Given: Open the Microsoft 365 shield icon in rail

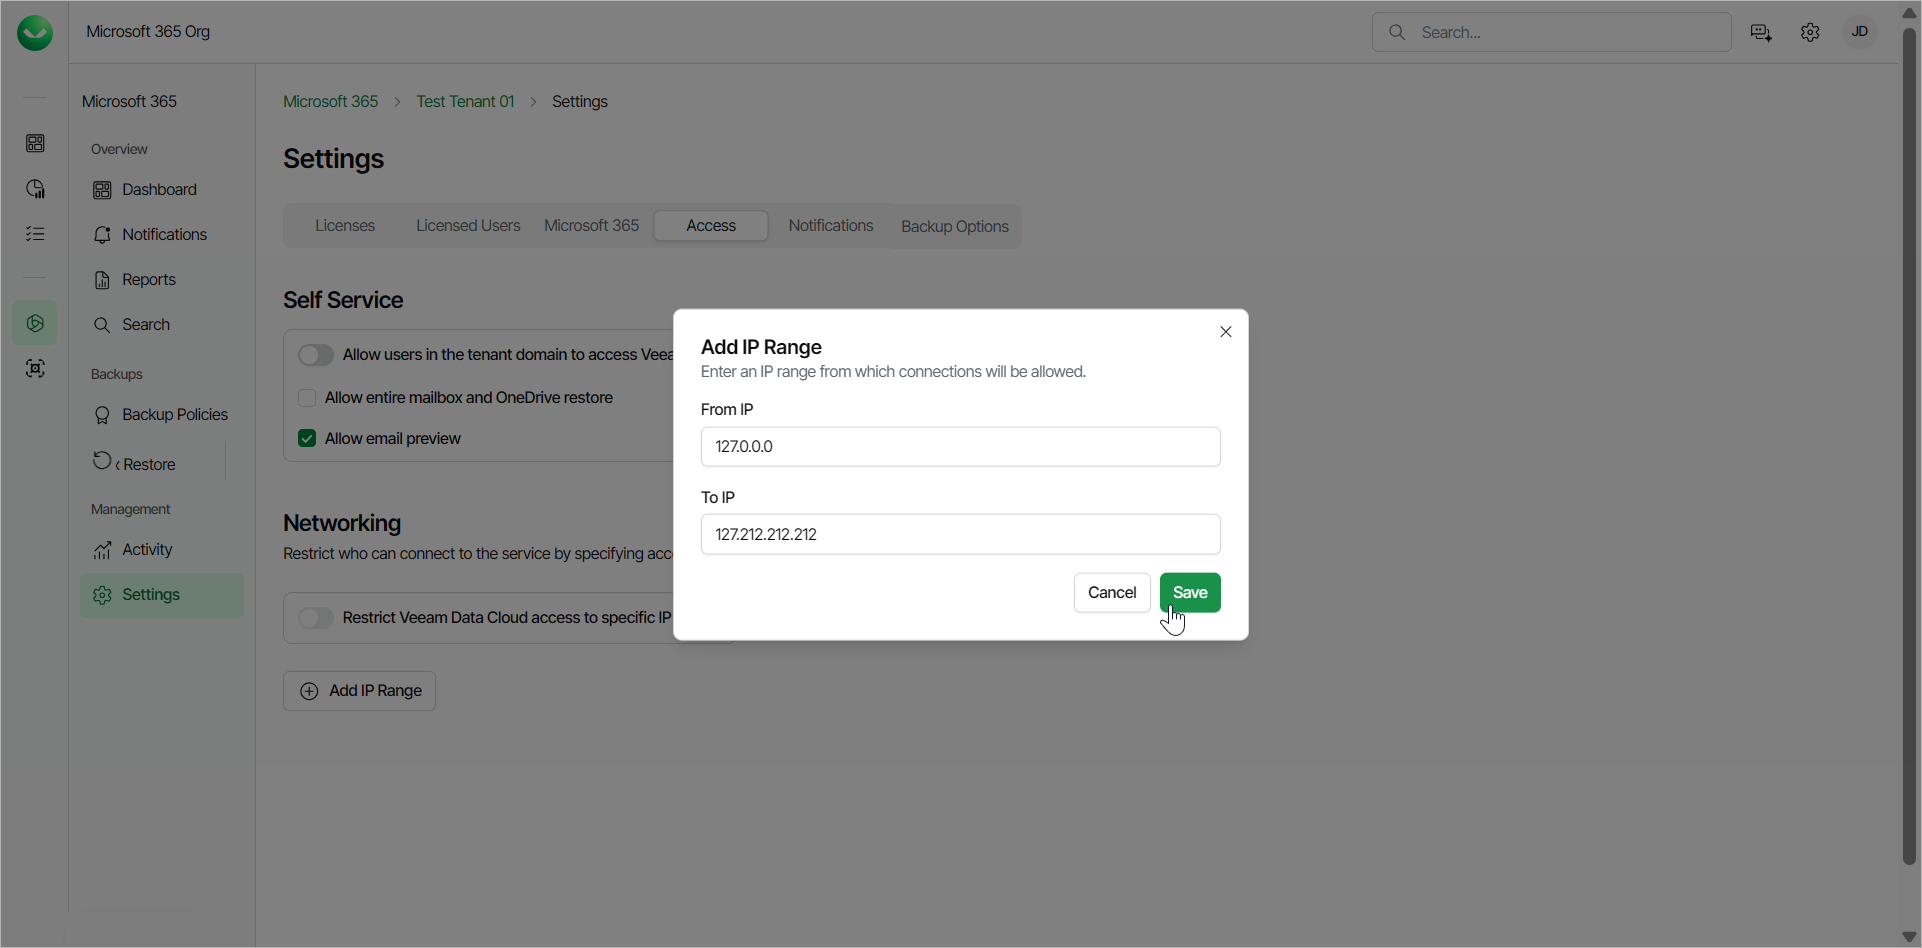Looking at the screenshot, I should pyautogui.click(x=35, y=323).
